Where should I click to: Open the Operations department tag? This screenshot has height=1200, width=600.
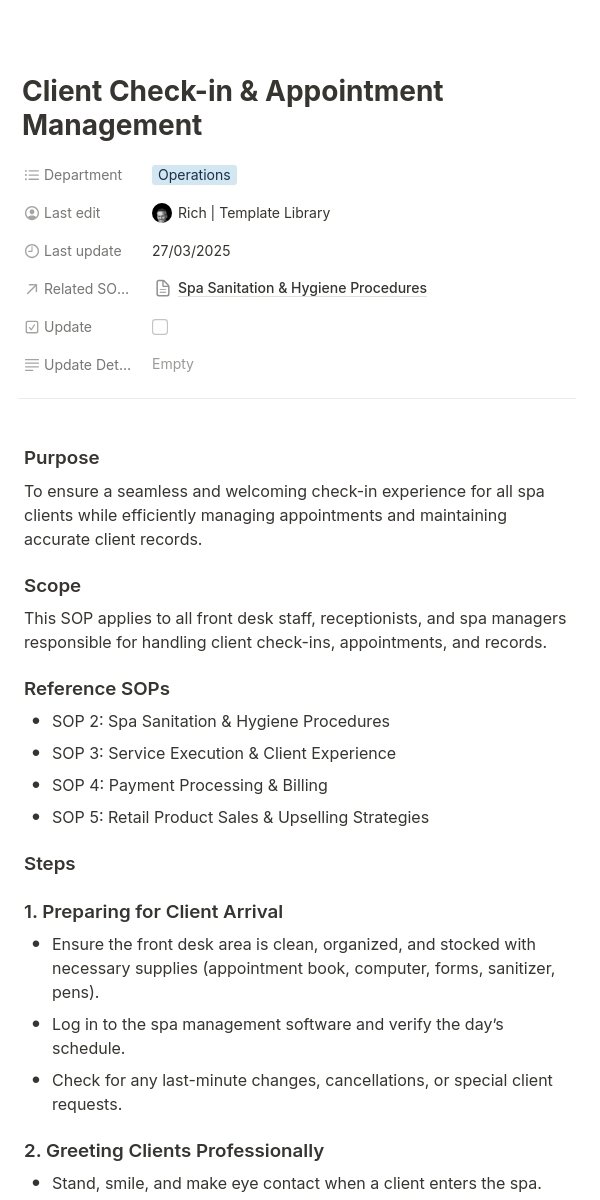(194, 175)
